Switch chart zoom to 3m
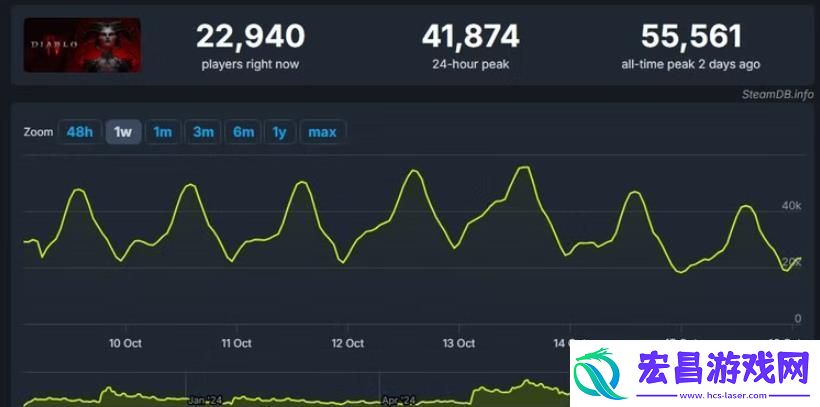This screenshot has width=820, height=407. point(203,132)
